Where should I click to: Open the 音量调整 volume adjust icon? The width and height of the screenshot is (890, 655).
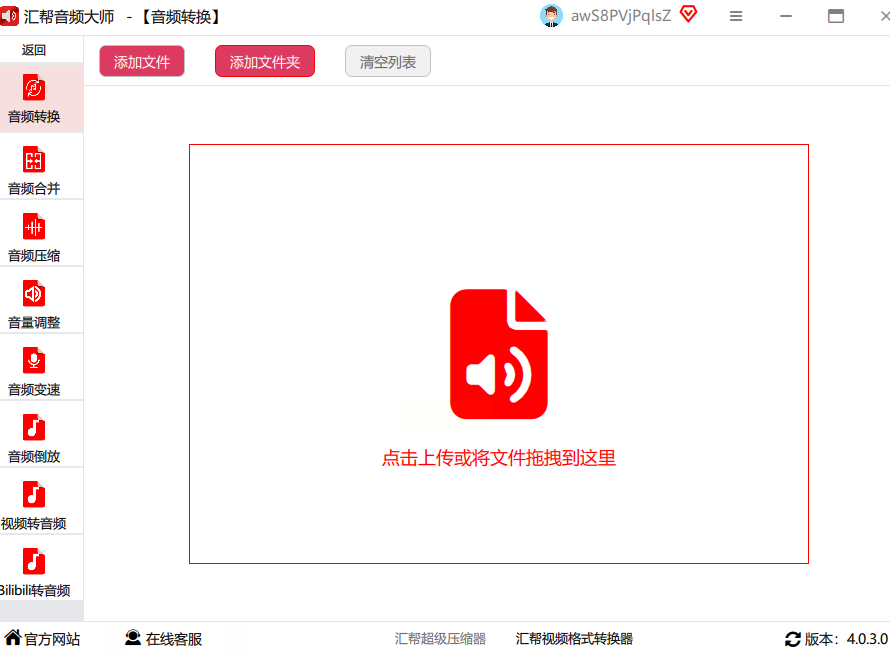pos(34,293)
